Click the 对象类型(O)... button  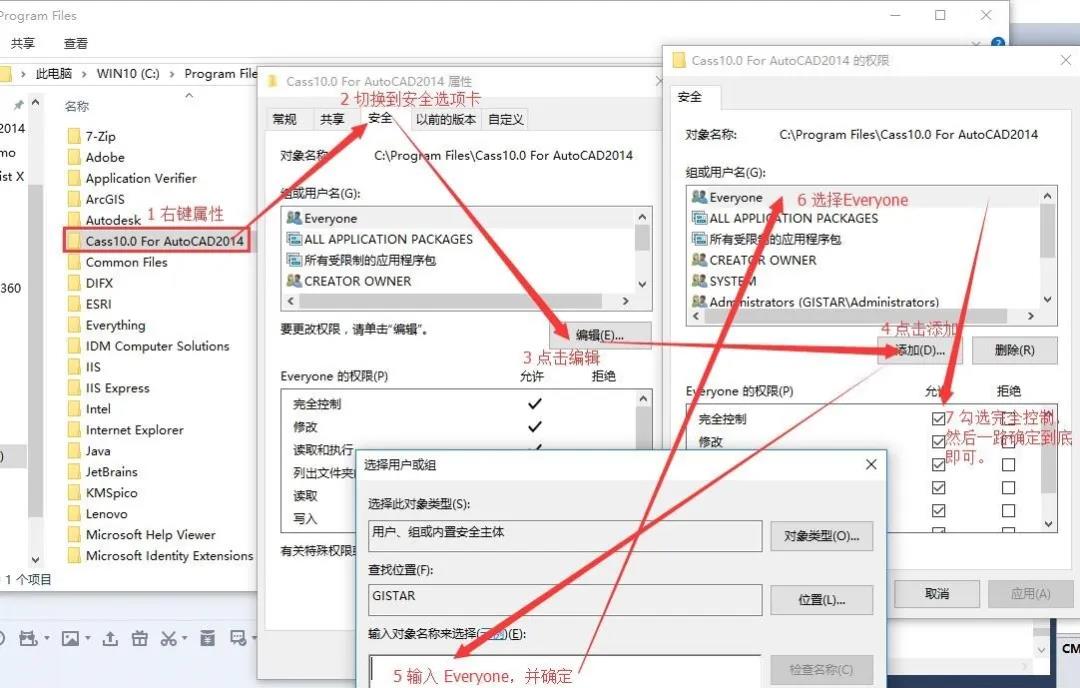pyautogui.click(x=821, y=536)
